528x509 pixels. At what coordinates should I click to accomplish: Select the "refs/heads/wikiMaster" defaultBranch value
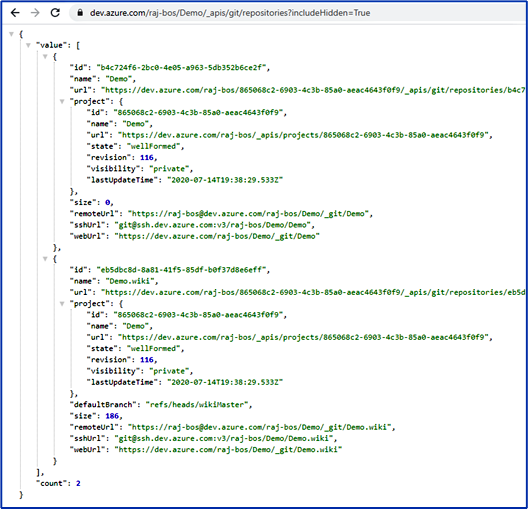click(197, 404)
